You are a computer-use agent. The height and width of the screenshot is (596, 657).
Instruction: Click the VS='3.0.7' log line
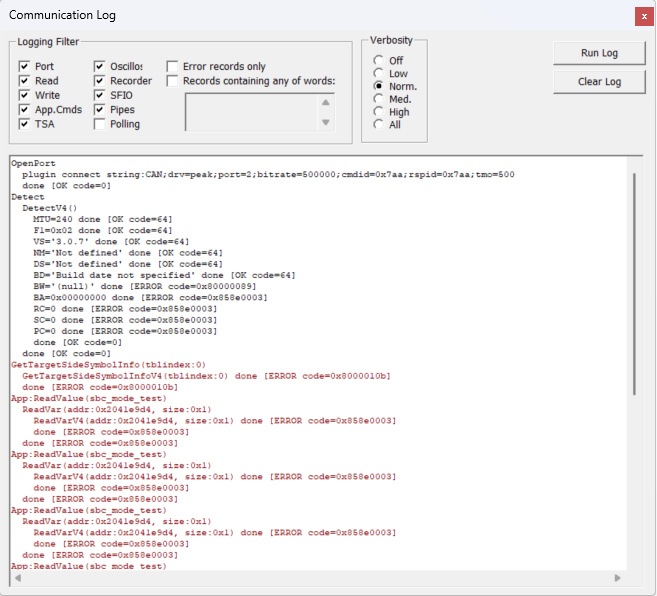(111, 241)
